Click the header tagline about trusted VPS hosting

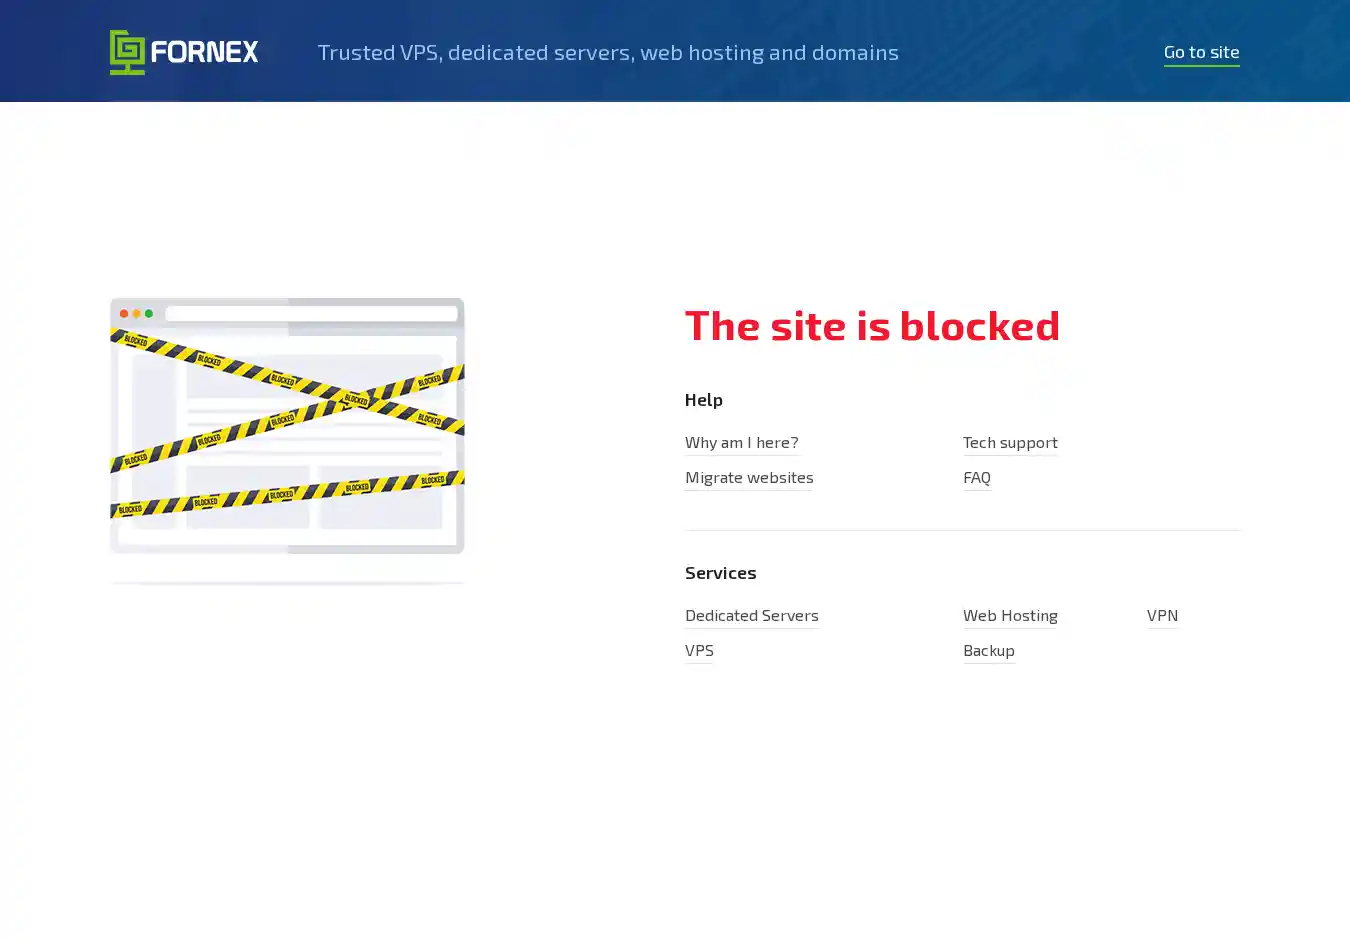click(608, 52)
